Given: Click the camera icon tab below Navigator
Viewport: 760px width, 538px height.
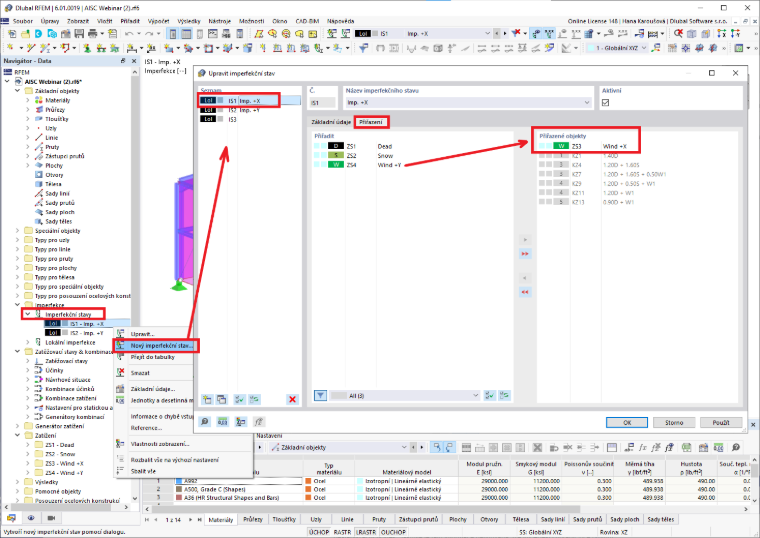Looking at the screenshot, I should click(51, 518).
